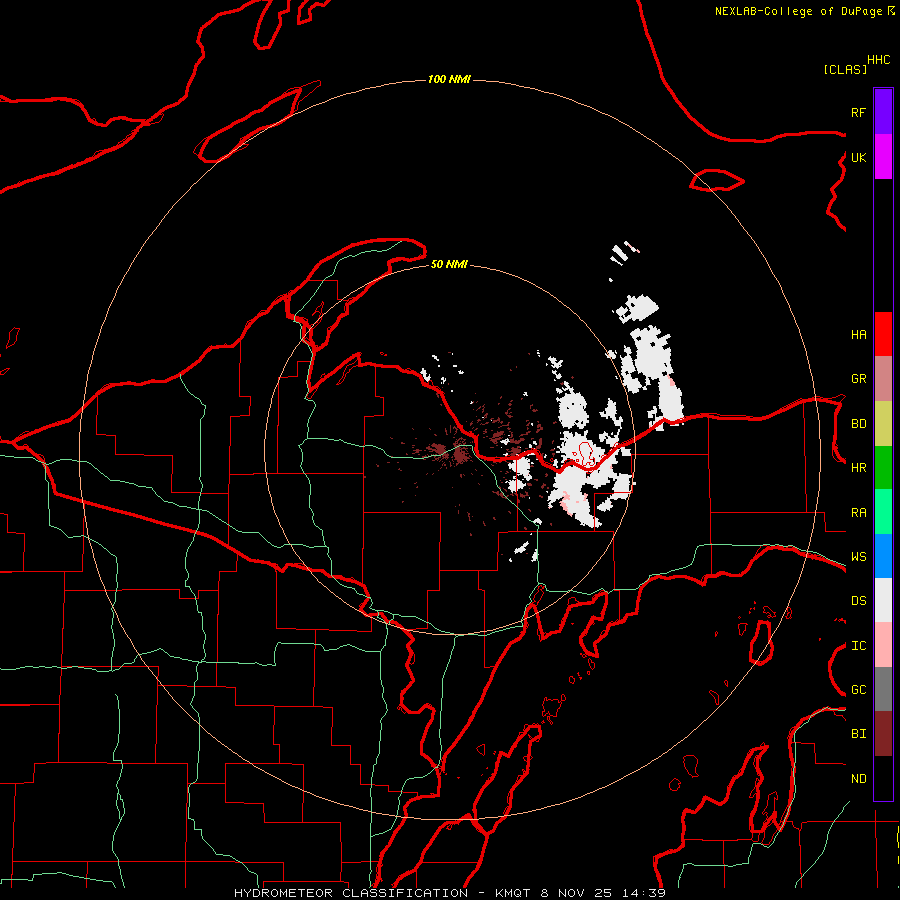Viewport: 900px width, 900px height.
Task: Click the NEXLAB-College of DuPage credit
Action: click(x=804, y=11)
